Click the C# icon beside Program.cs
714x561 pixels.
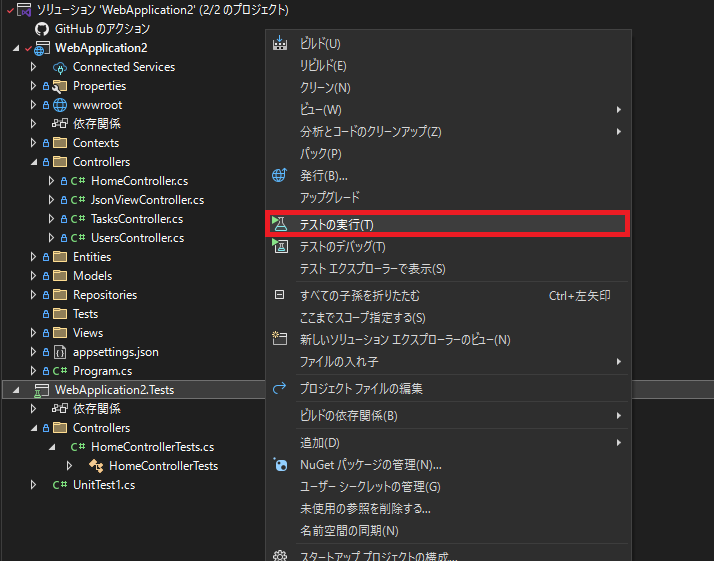[60, 371]
